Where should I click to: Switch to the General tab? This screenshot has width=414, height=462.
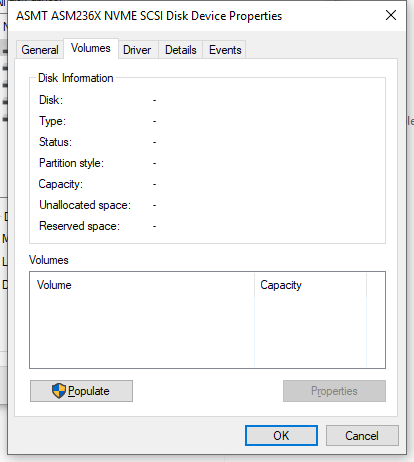coord(40,50)
